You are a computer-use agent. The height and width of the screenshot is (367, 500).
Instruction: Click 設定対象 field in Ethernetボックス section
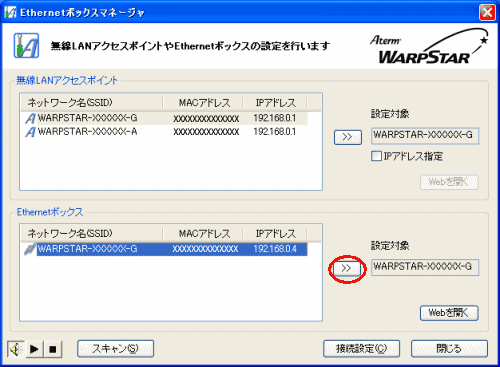coord(425,267)
